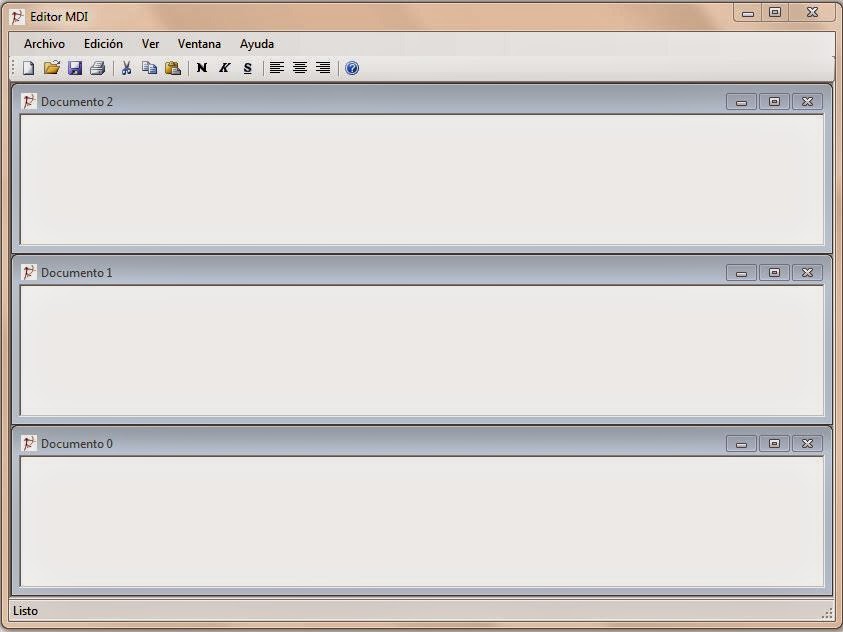Open a file using the folder icon
Viewport: 843px width, 632px height.
[52, 68]
